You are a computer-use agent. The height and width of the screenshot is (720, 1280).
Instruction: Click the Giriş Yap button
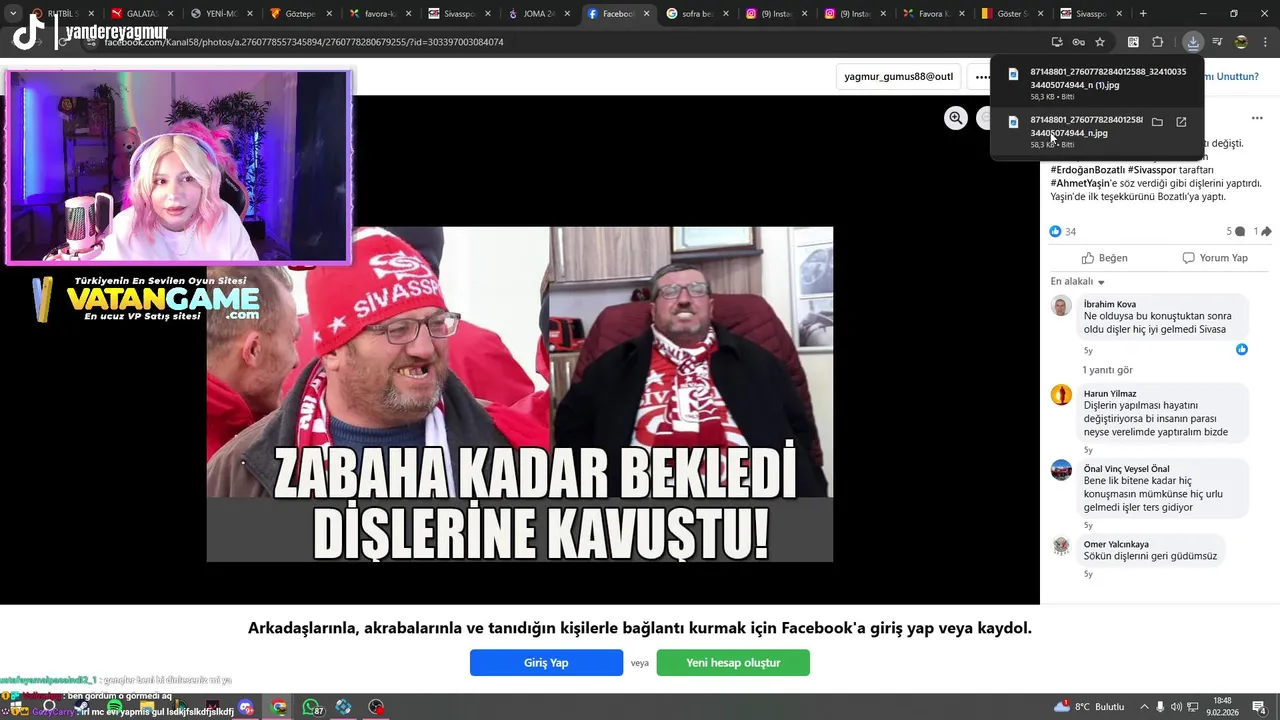click(x=546, y=663)
